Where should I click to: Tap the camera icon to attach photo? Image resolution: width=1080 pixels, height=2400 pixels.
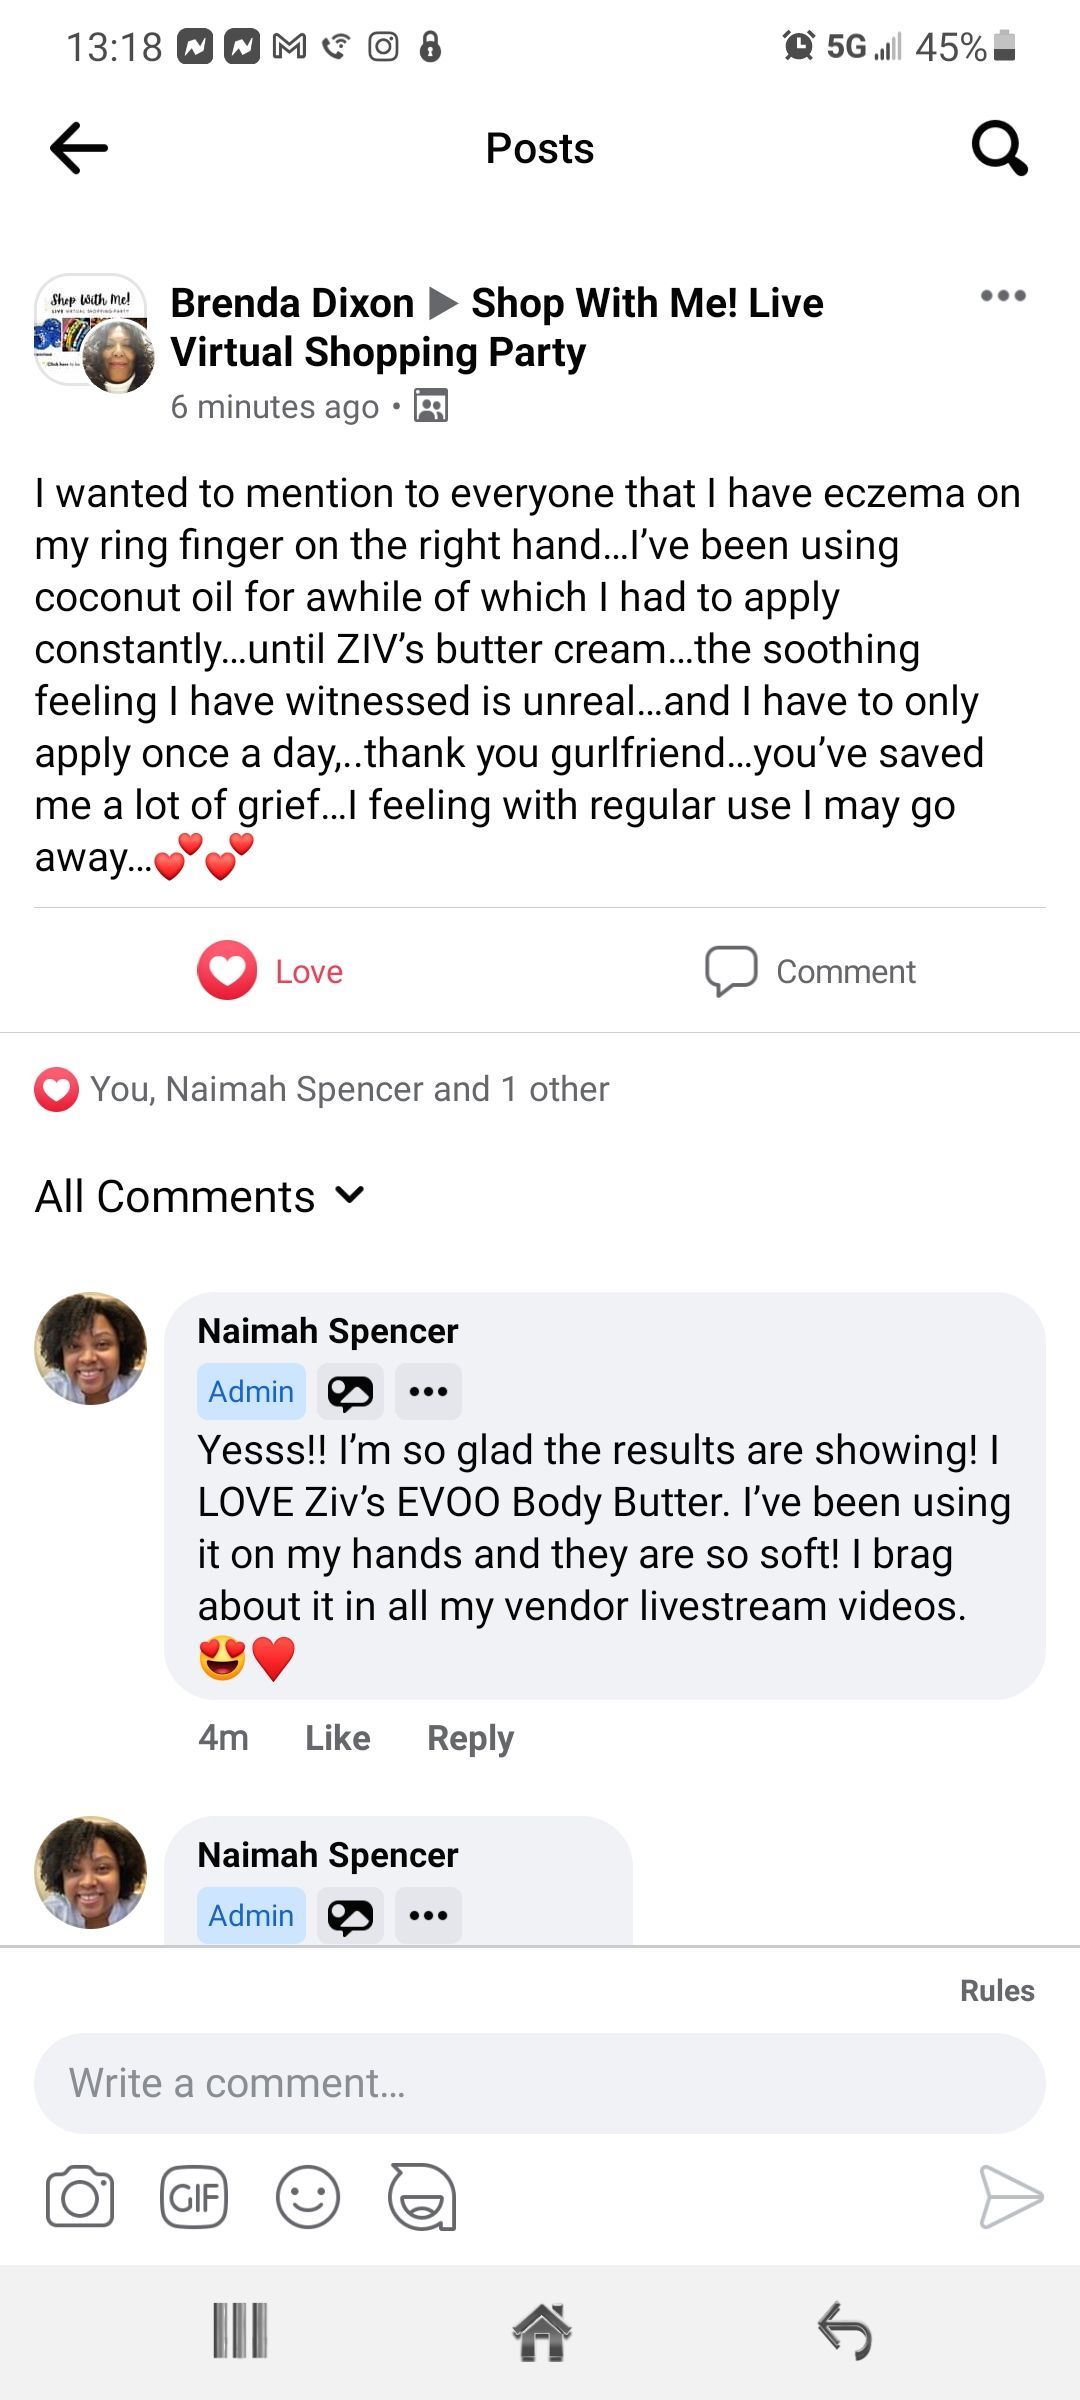80,2197
